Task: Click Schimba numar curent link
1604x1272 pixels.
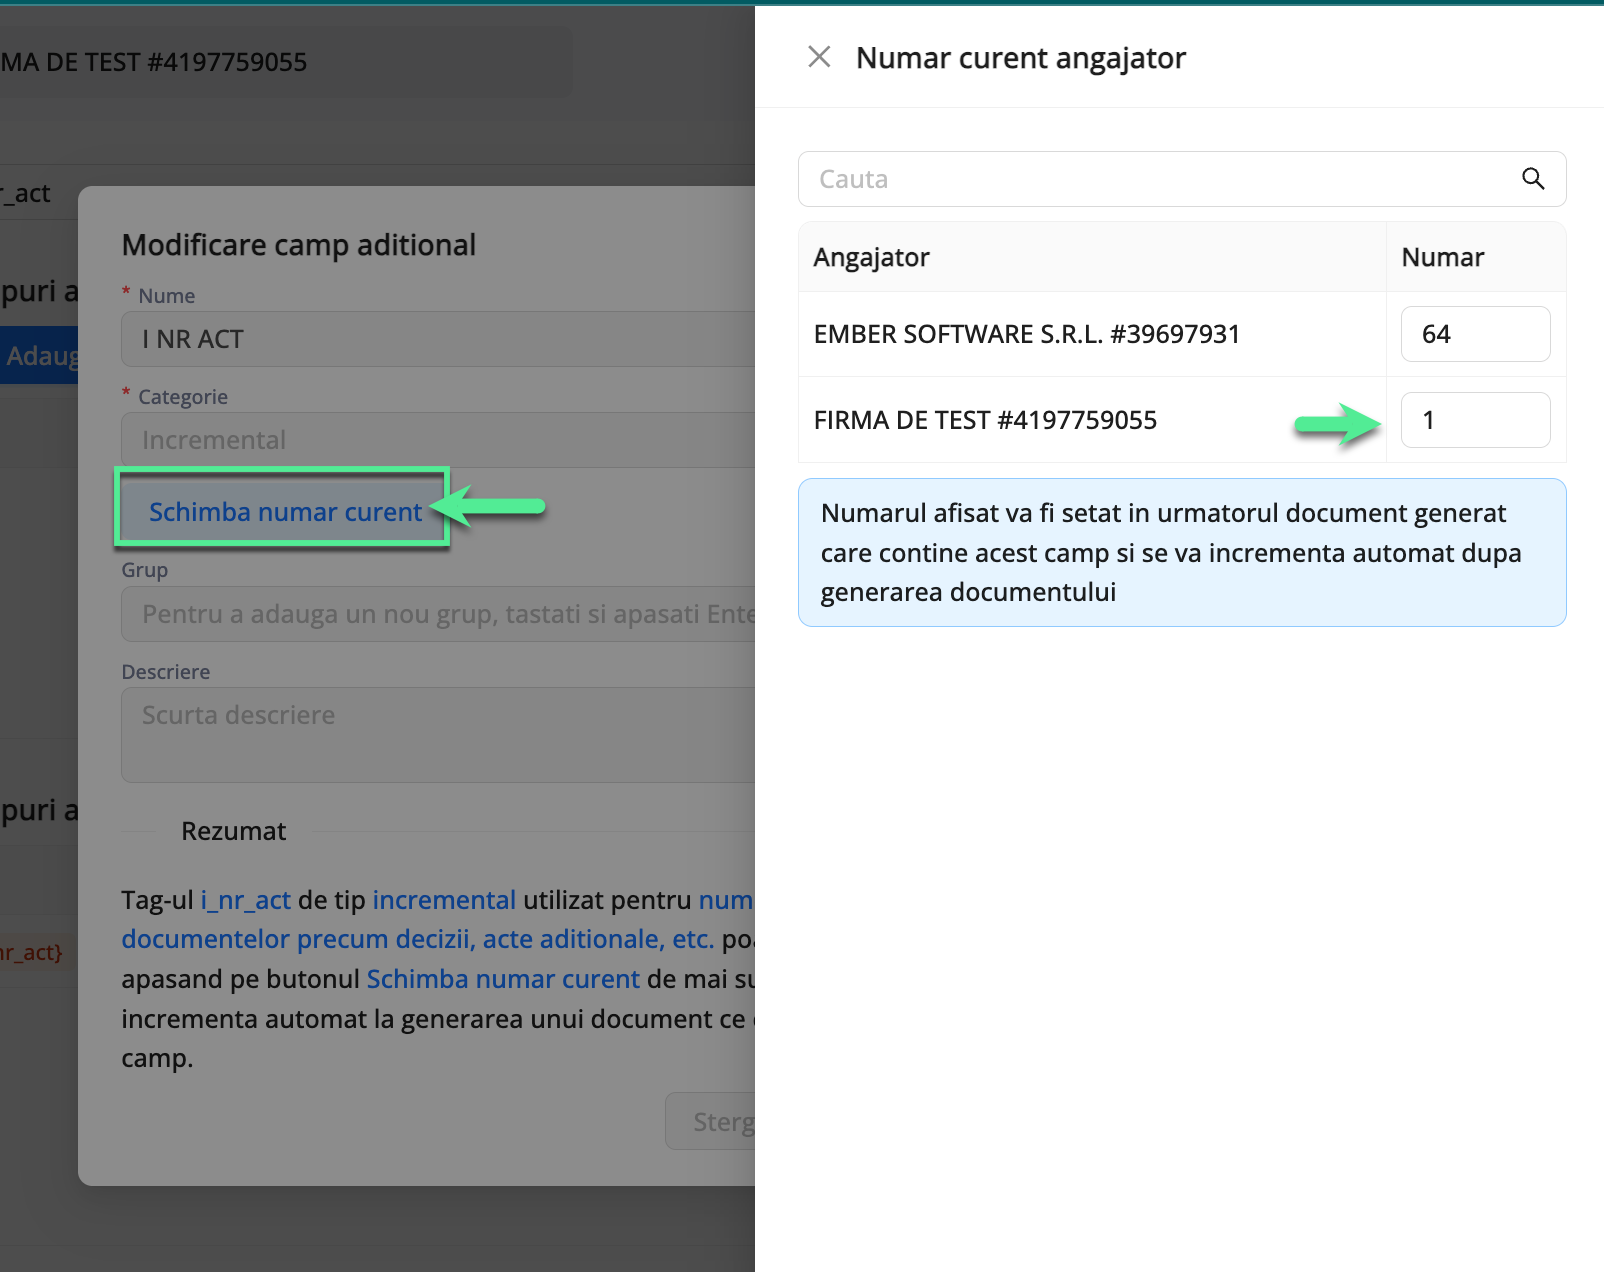Action: [285, 511]
